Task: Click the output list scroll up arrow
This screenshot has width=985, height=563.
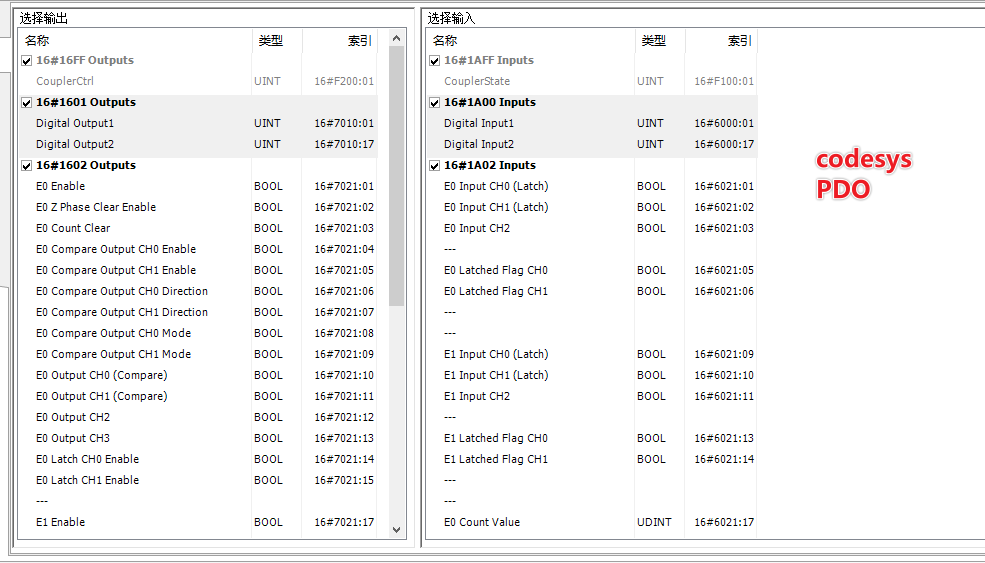Action: (x=396, y=38)
